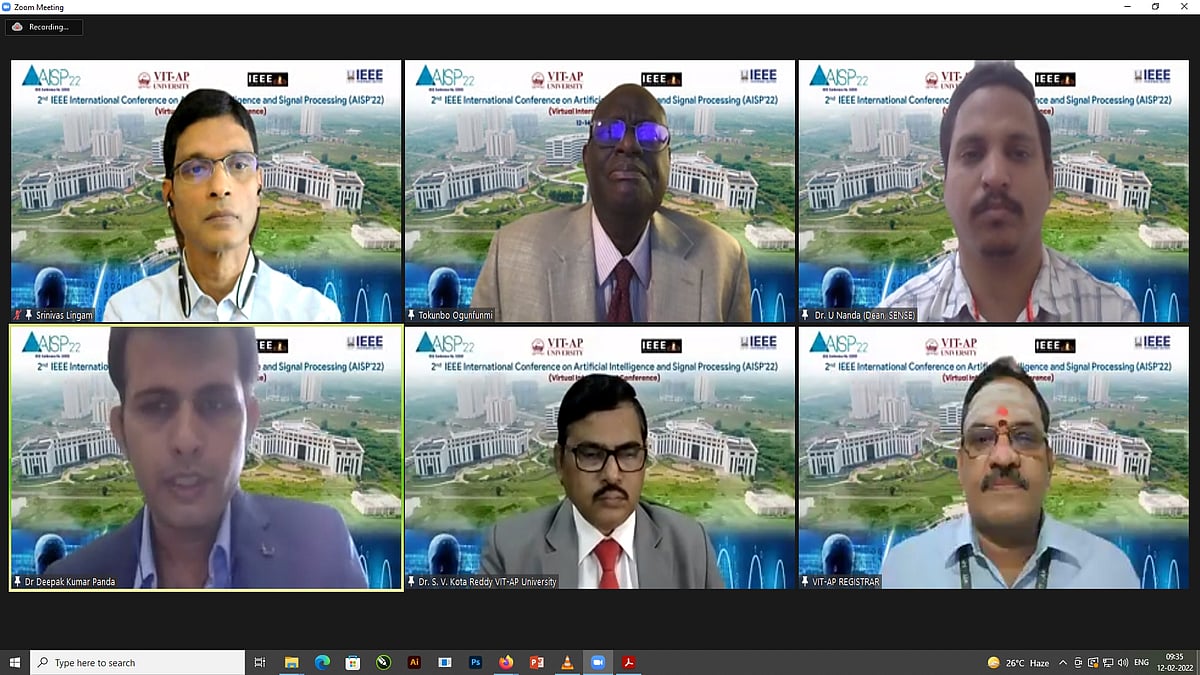Switch to Photoshop in the taskbar
This screenshot has height=675, width=1200.
point(476,663)
